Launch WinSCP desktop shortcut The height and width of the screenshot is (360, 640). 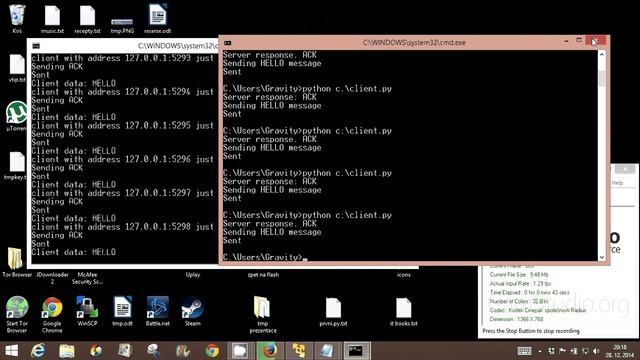(87, 311)
